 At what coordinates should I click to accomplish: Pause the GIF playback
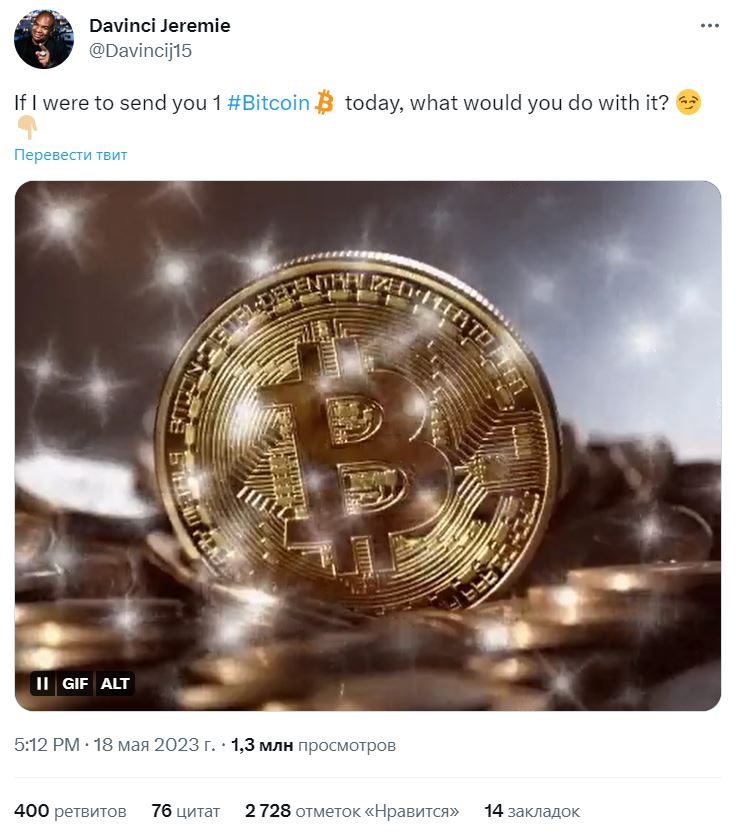(43, 683)
